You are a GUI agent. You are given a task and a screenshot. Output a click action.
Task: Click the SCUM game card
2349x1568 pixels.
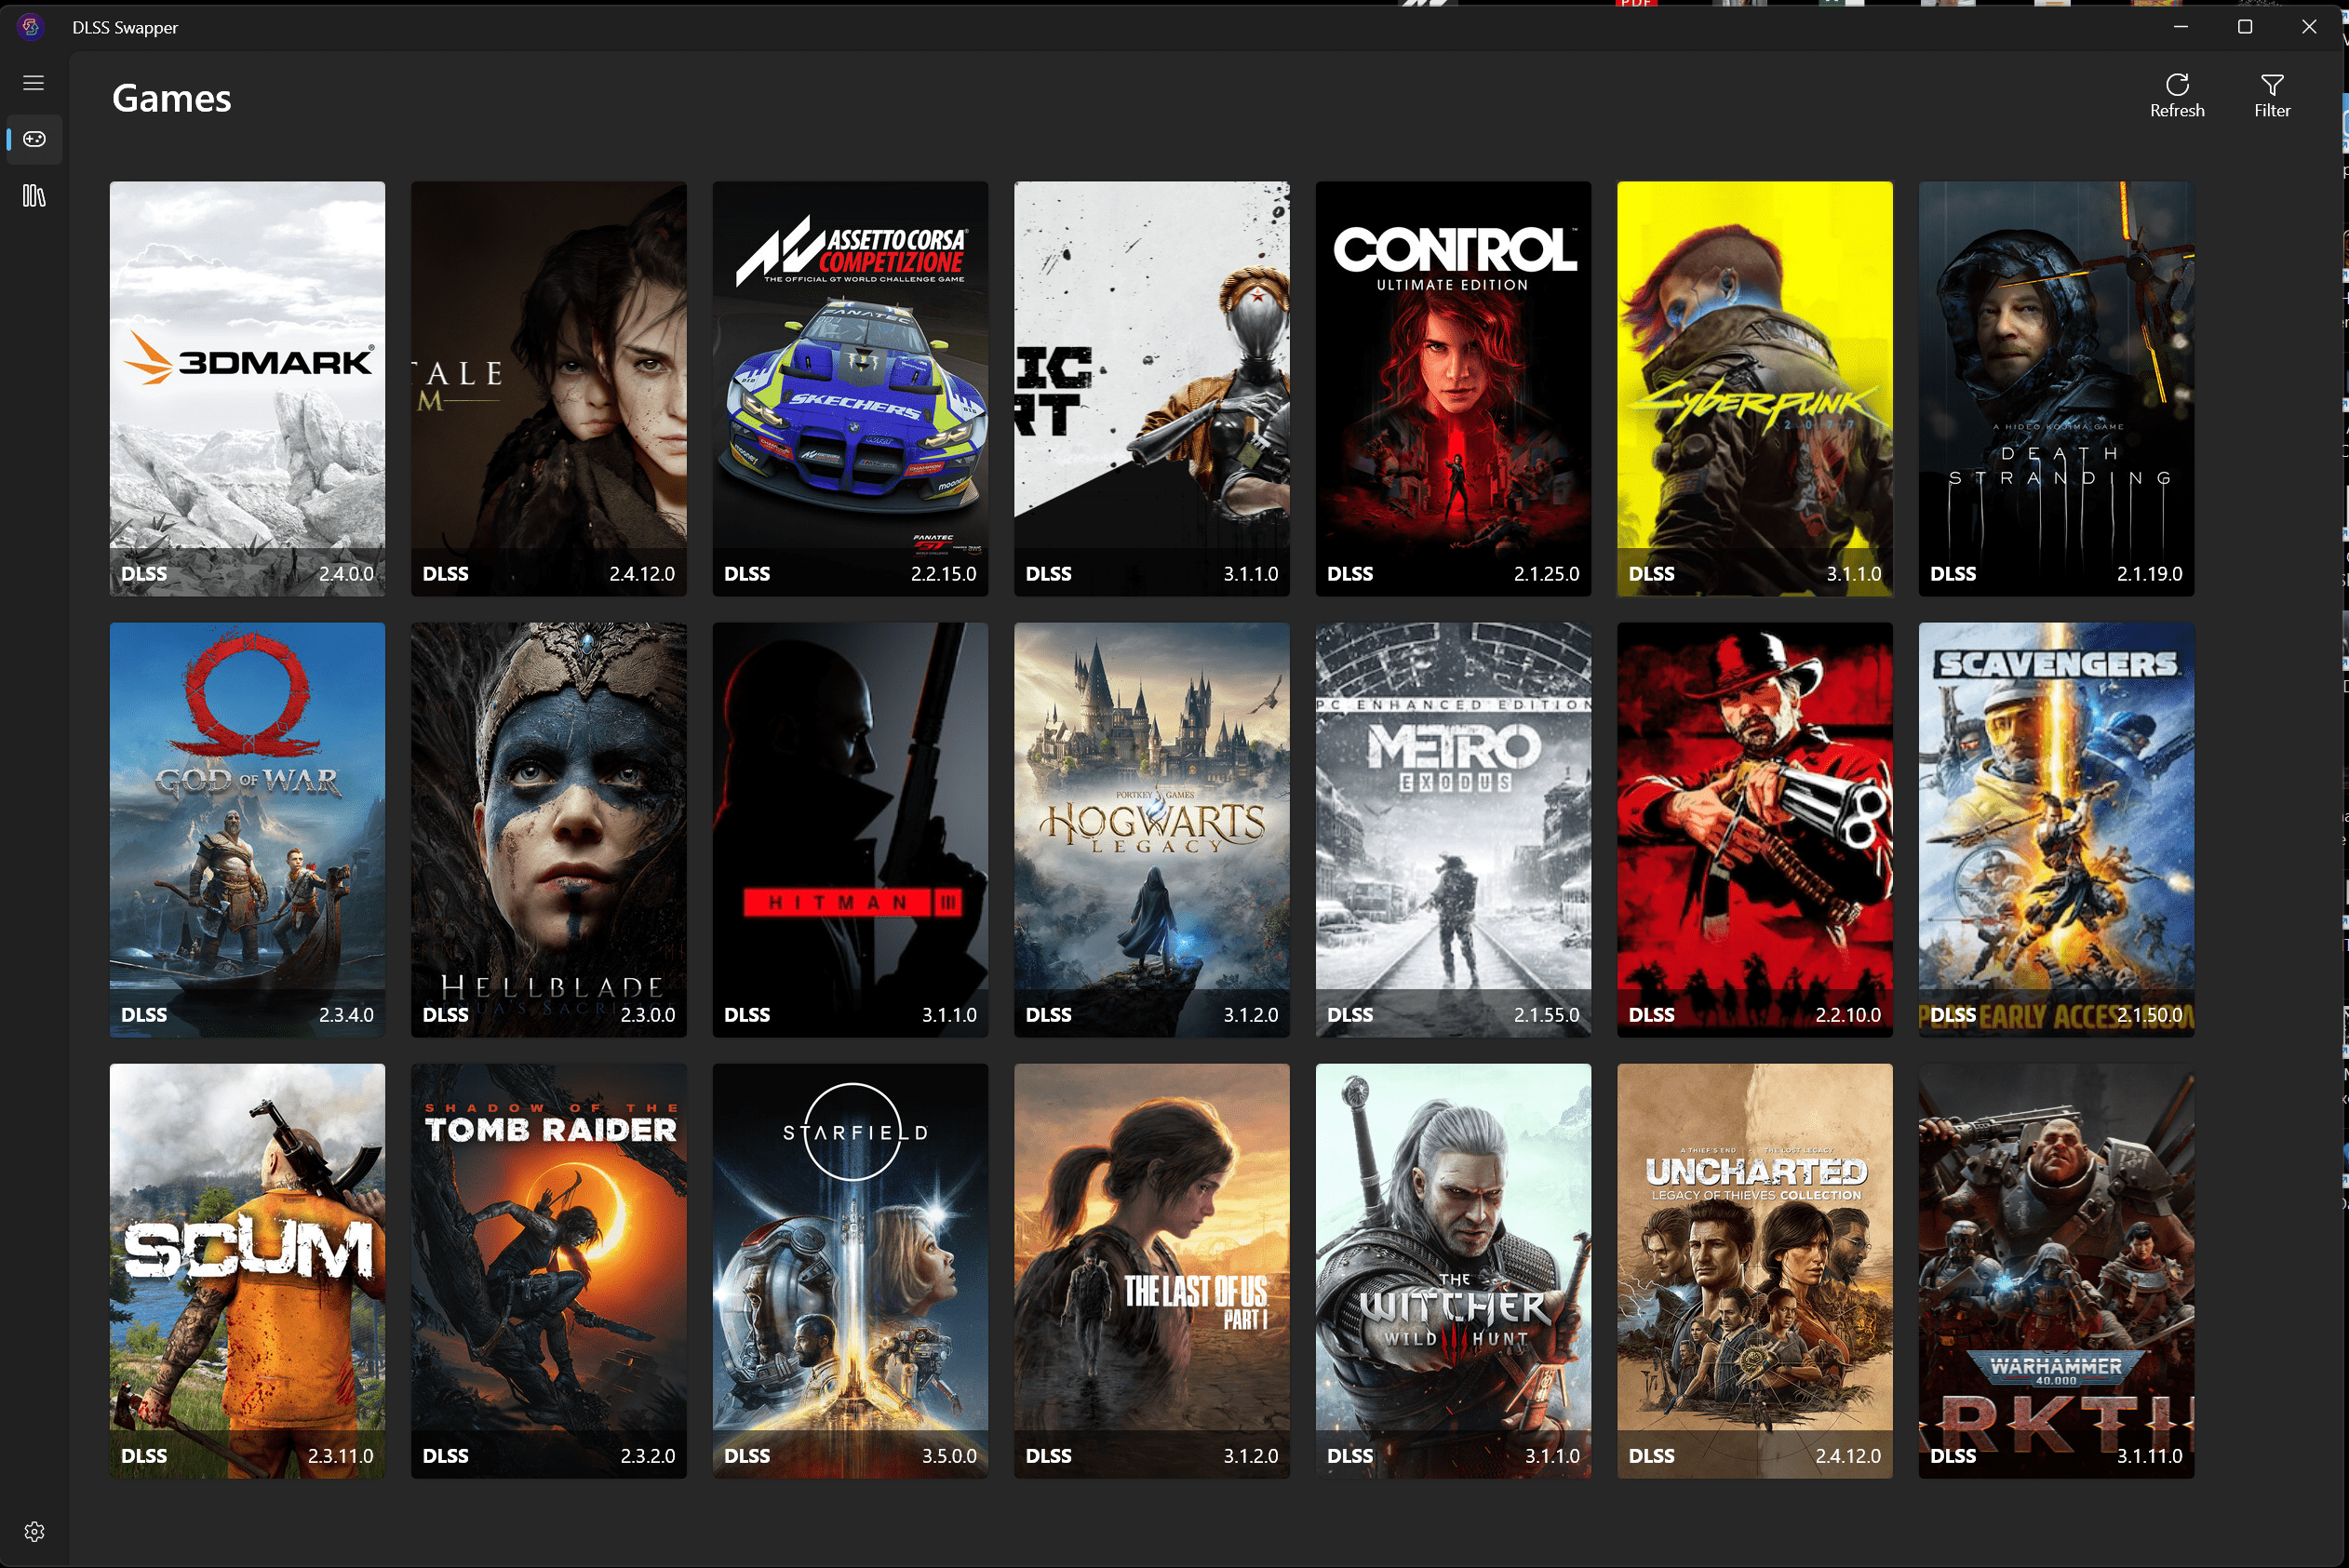pyautogui.click(x=247, y=1270)
